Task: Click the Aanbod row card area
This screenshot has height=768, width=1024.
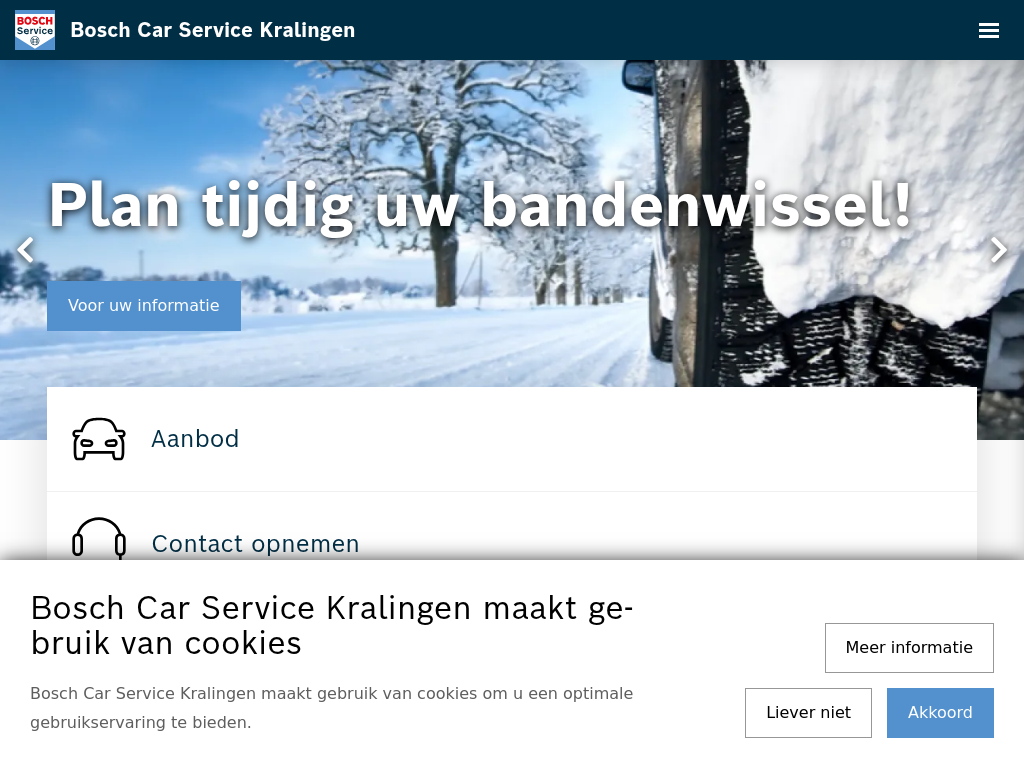Action: tap(512, 439)
